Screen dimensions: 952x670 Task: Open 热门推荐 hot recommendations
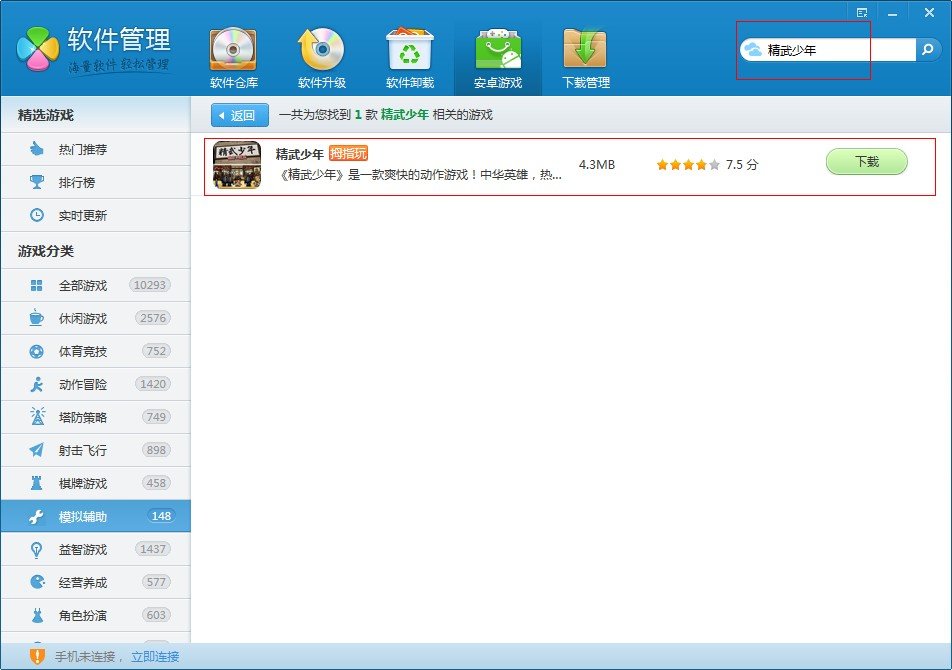(x=83, y=149)
